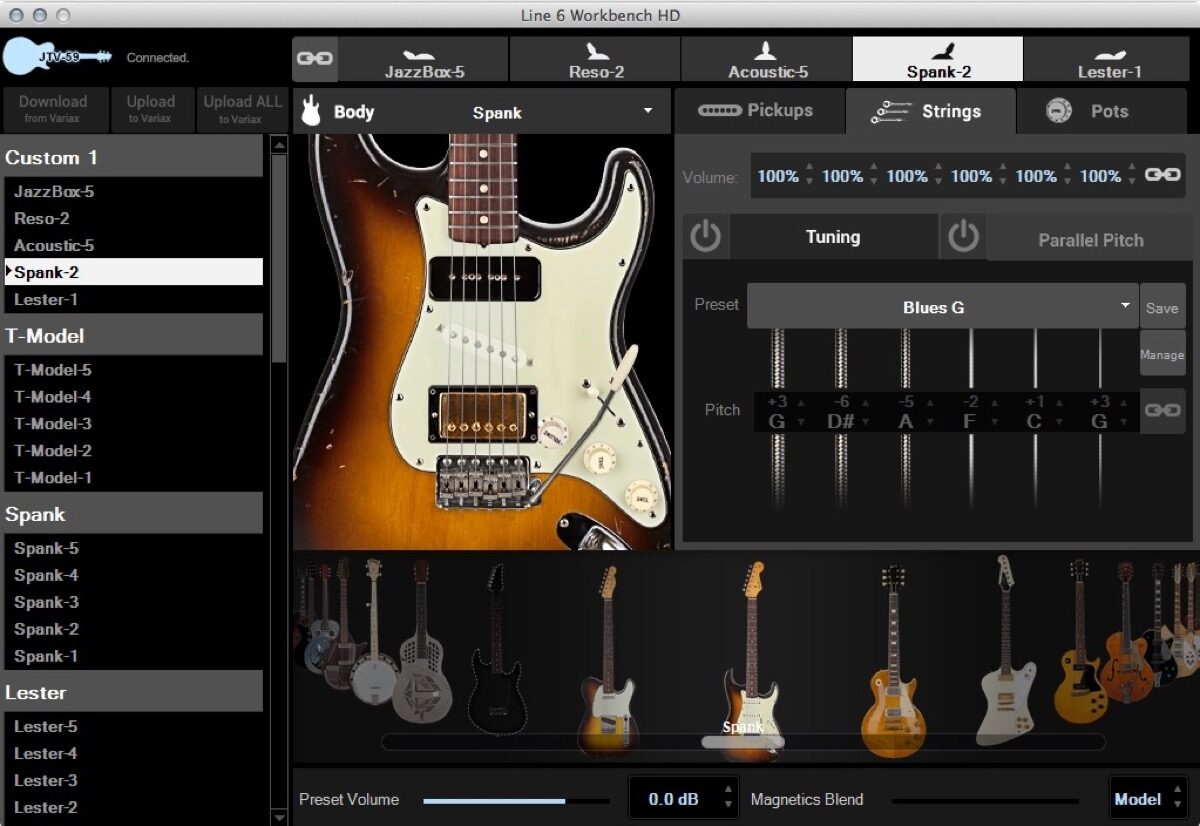Viewport: 1200px width, 826px height.
Task: Select the Strings tab
Action: click(930, 111)
